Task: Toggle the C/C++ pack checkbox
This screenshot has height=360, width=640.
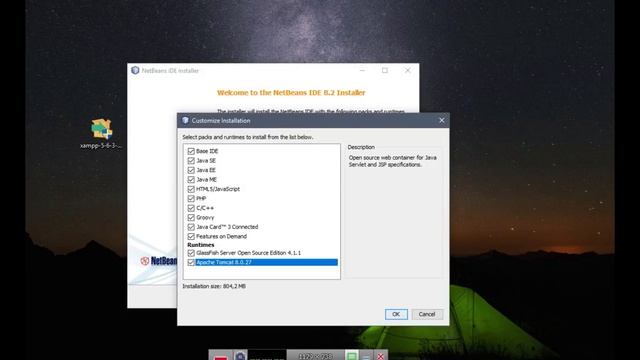Action: [191, 208]
